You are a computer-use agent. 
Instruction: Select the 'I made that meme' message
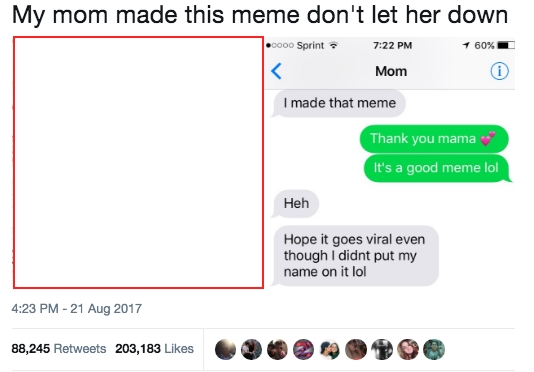[340, 103]
